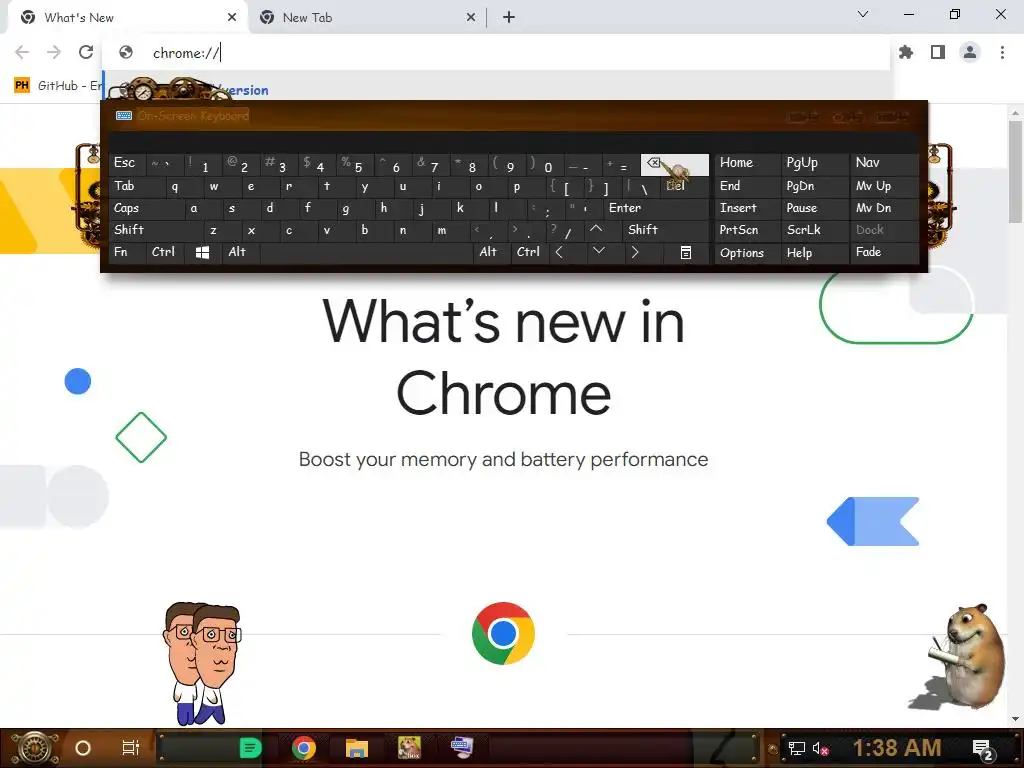The width and height of the screenshot is (1024, 768).
Task: Click the Mv Dn key
Action: click(884, 208)
